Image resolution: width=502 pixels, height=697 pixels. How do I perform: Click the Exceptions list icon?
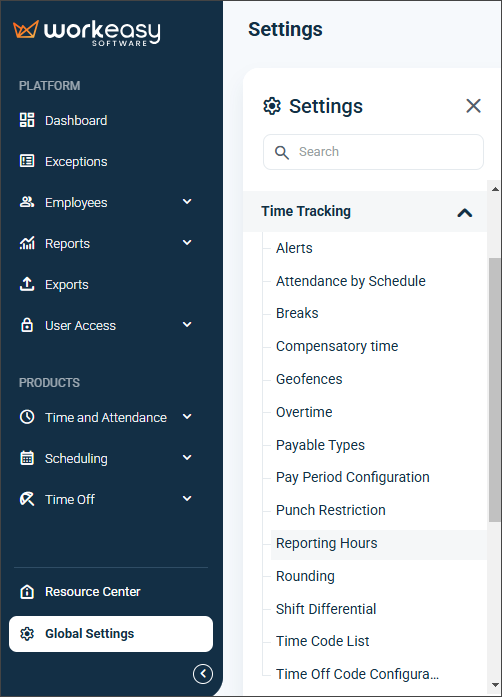click(x=27, y=161)
